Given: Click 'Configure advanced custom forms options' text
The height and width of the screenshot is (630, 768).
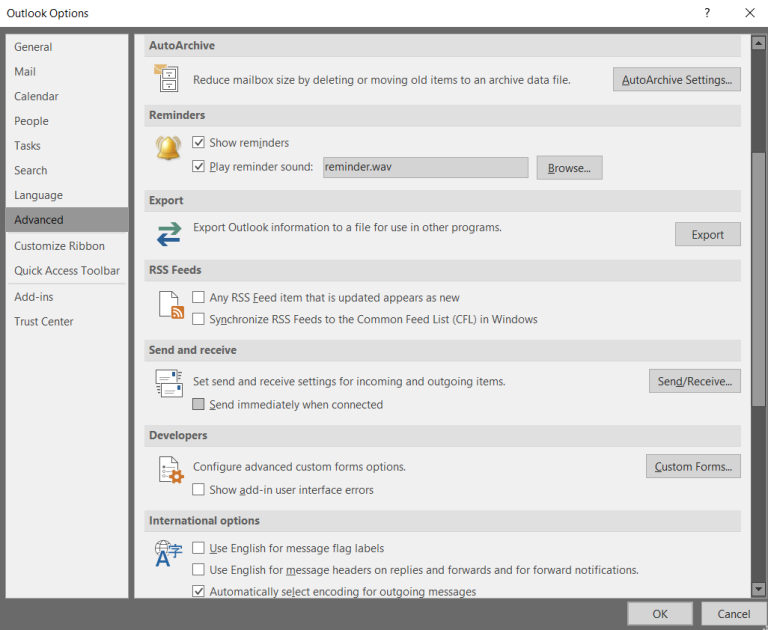Looking at the screenshot, I should (299, 466).
